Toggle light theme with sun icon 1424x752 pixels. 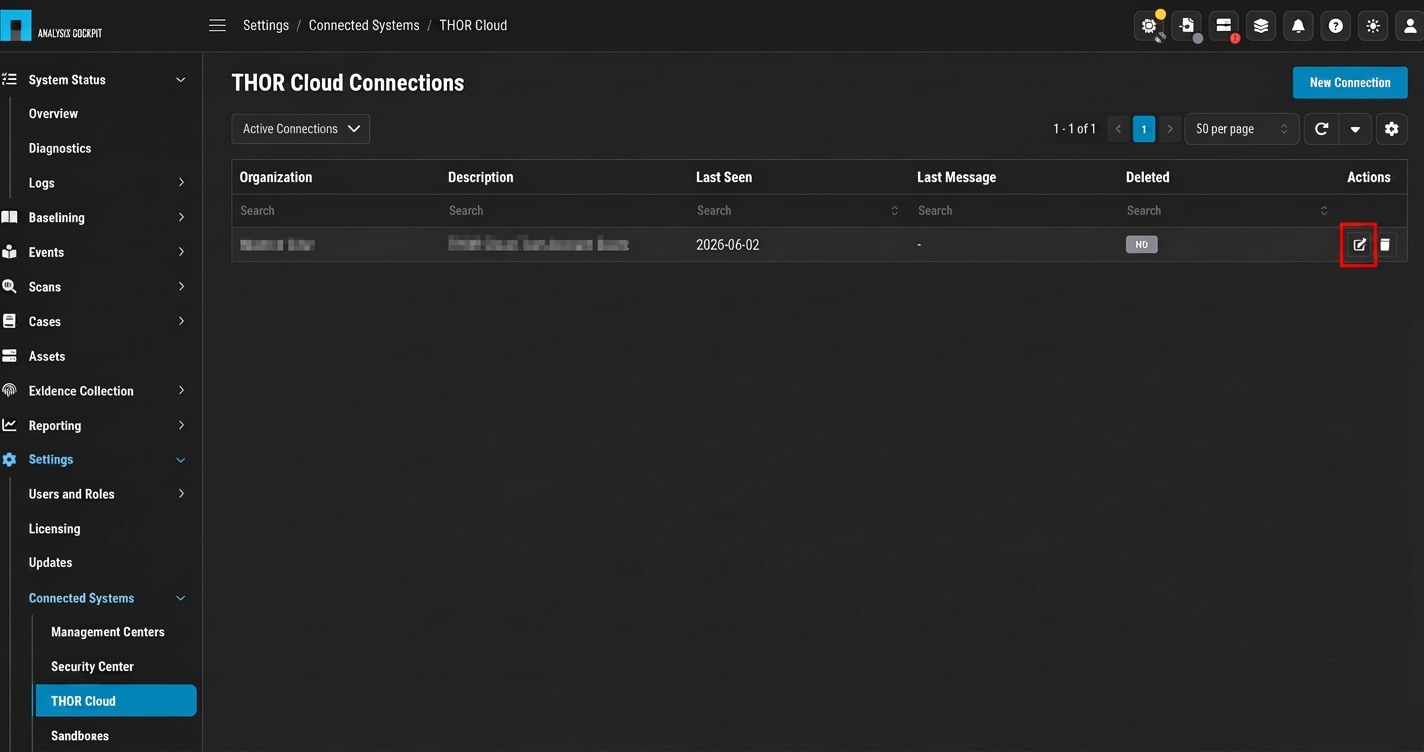[1373, 26]
